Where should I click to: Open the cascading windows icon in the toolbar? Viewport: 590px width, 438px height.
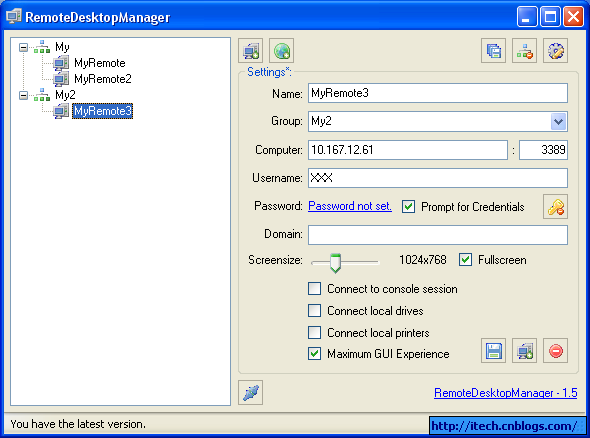click(x=493, y=51)
